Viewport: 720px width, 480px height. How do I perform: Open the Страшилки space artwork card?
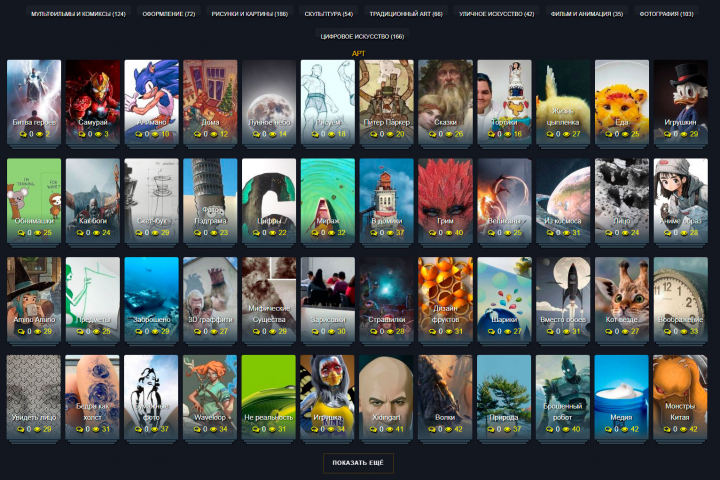[x=387, y=299]
